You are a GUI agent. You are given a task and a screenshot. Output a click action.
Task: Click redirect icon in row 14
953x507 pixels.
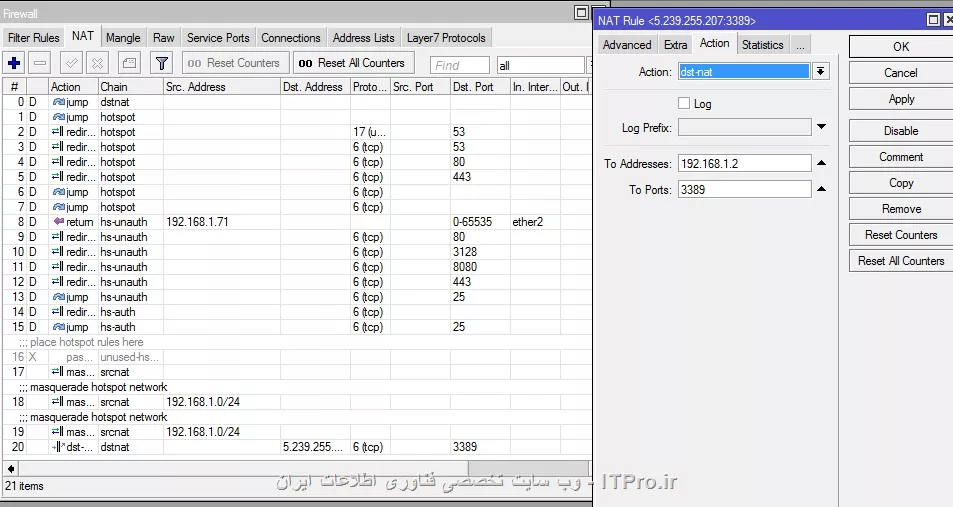pos(58,312)
